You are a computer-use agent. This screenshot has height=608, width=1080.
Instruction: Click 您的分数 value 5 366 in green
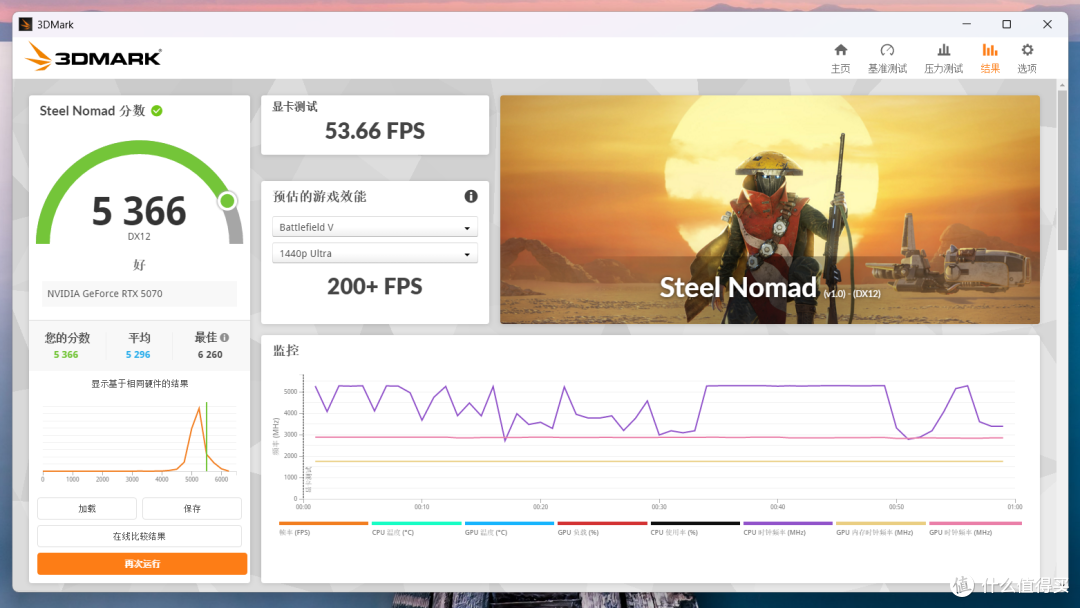[66, 355]
